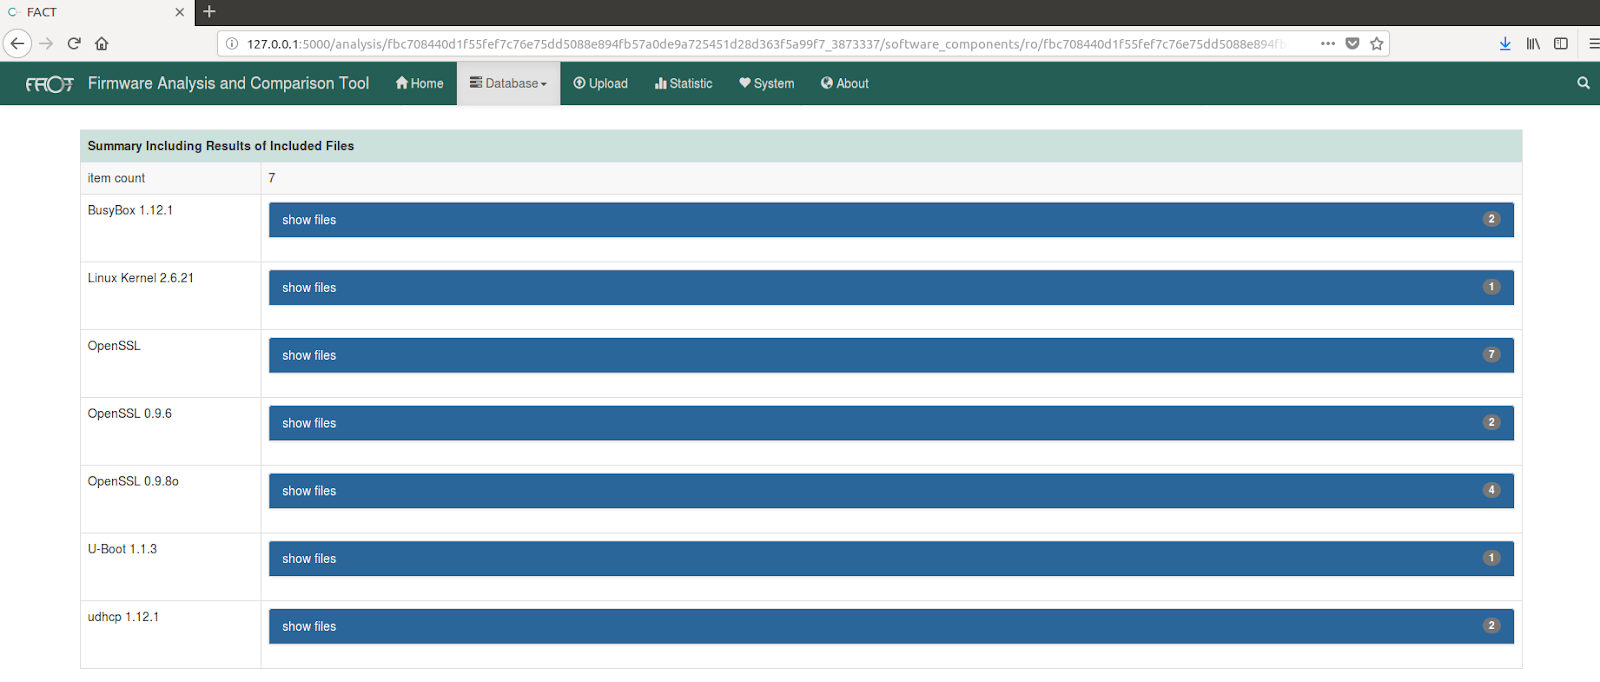
Task: Bookmark this page with star icon
Action: click(1377, 43)
